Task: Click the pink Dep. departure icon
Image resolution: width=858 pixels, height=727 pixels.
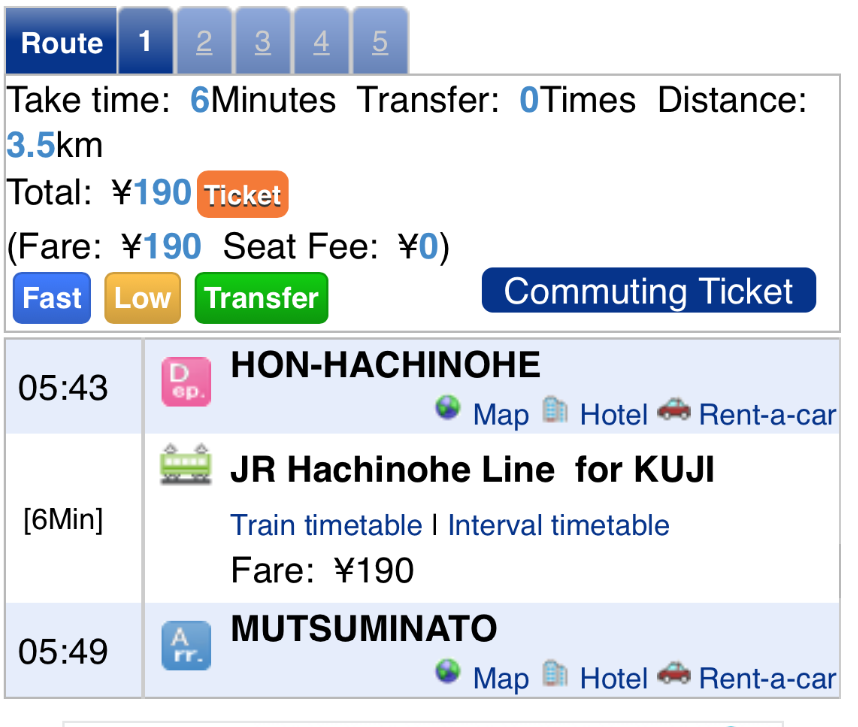Action: click(x=186, y=381)
